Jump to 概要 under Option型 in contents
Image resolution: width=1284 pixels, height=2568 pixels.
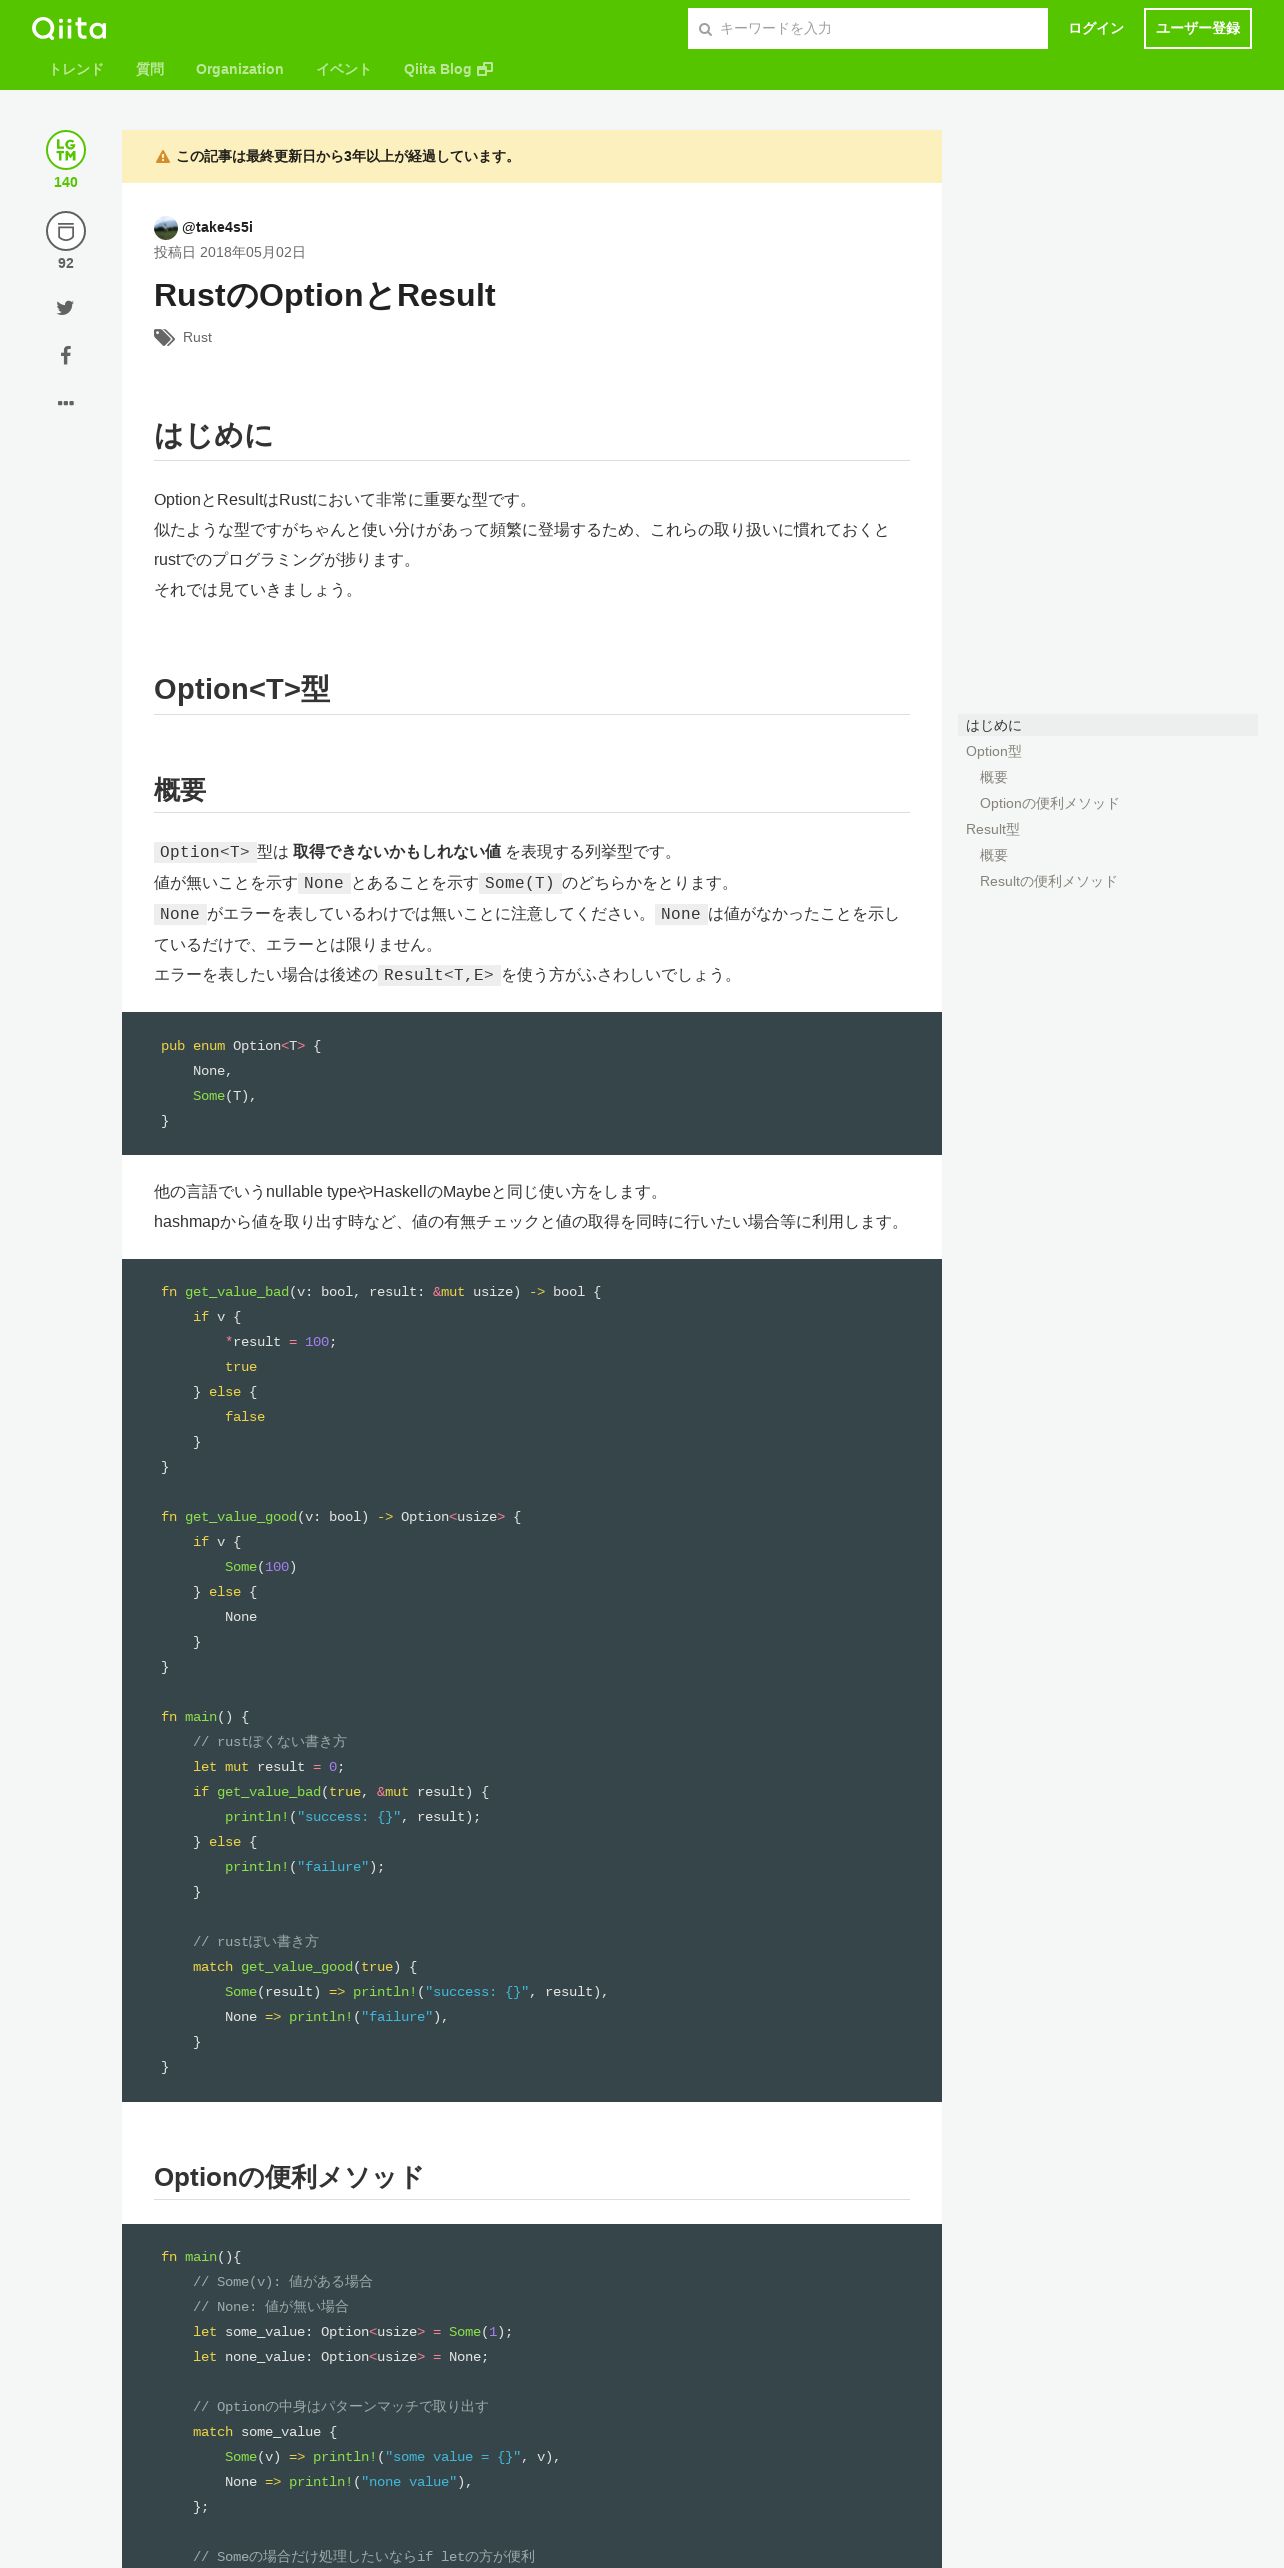pyautogui.click(x=994, y=777)
